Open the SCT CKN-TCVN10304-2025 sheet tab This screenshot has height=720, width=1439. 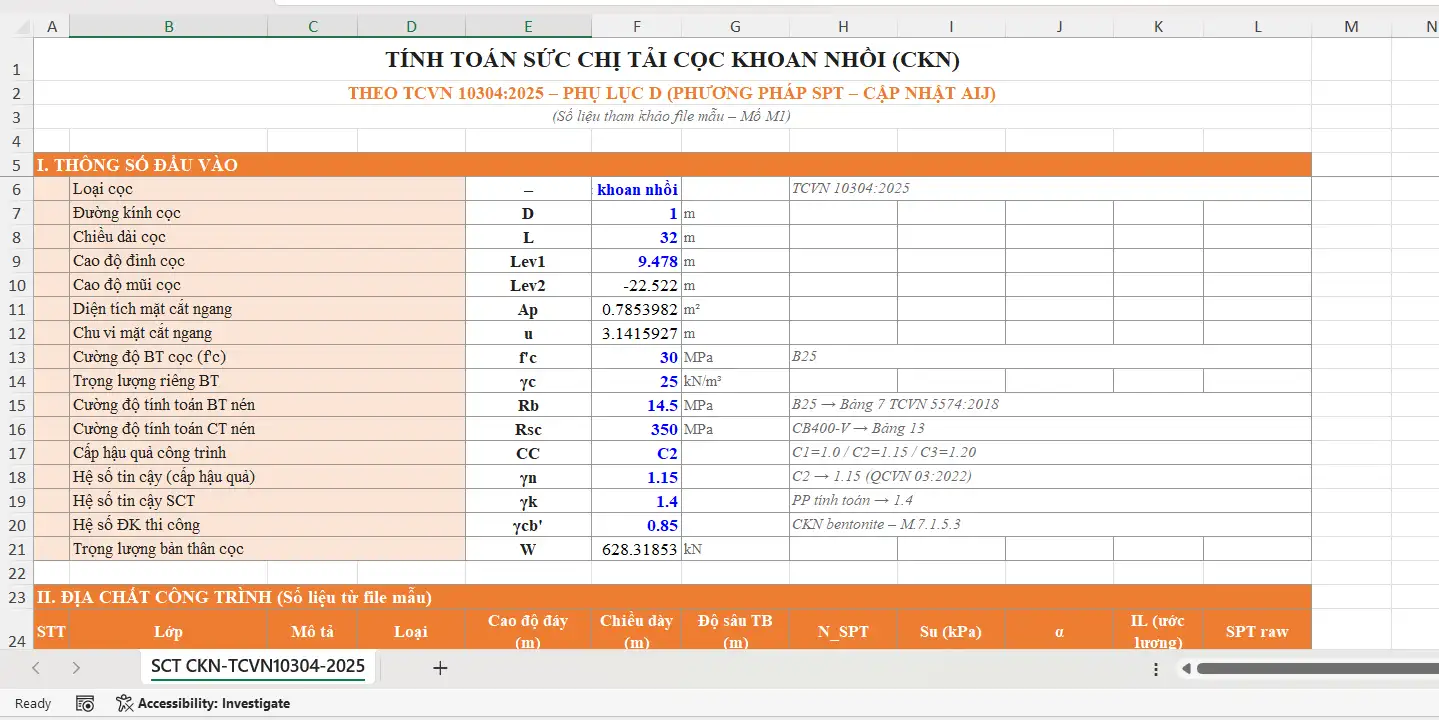pyautogui.click(x=257, y=666)
